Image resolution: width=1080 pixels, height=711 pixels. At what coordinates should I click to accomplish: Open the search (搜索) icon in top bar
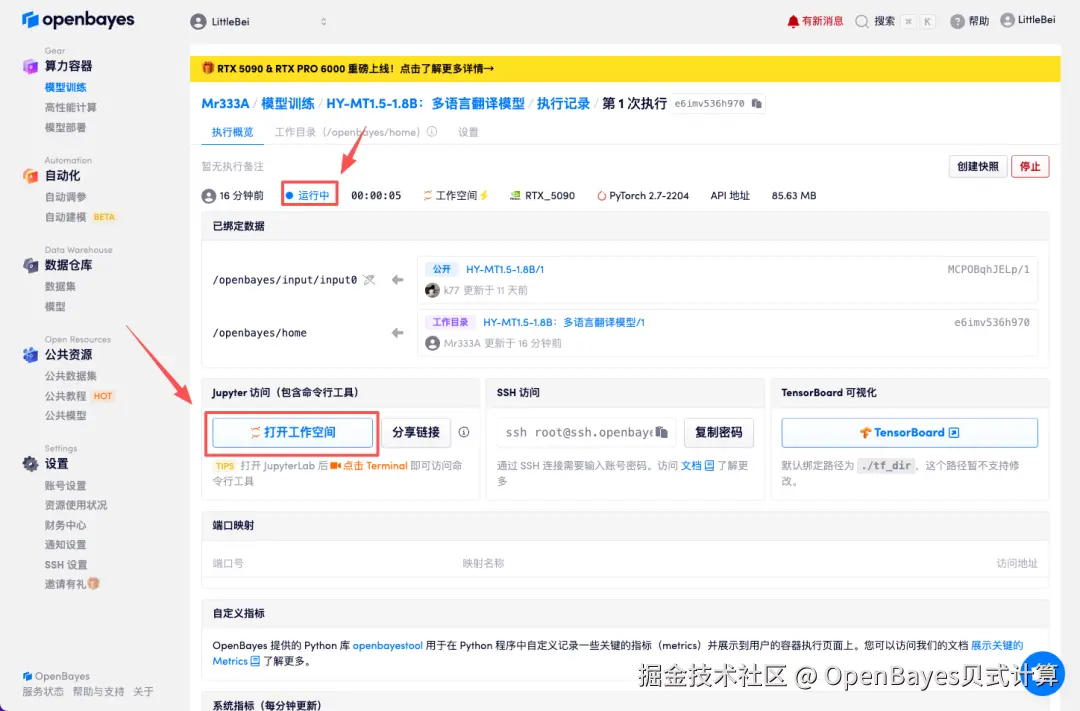click(862, 20)
